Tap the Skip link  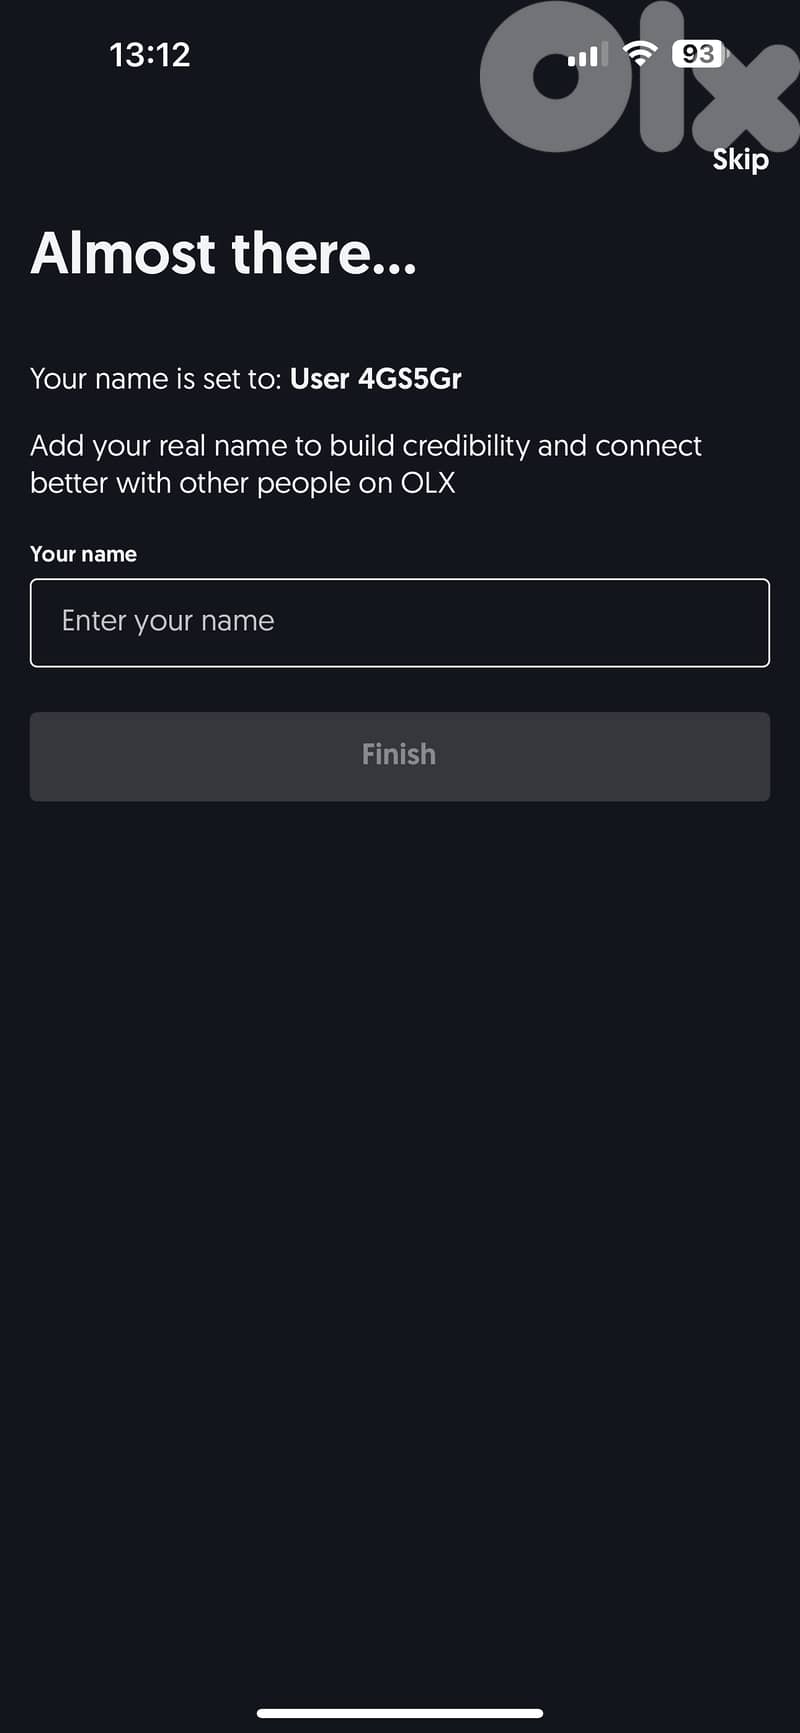(740, 160)
